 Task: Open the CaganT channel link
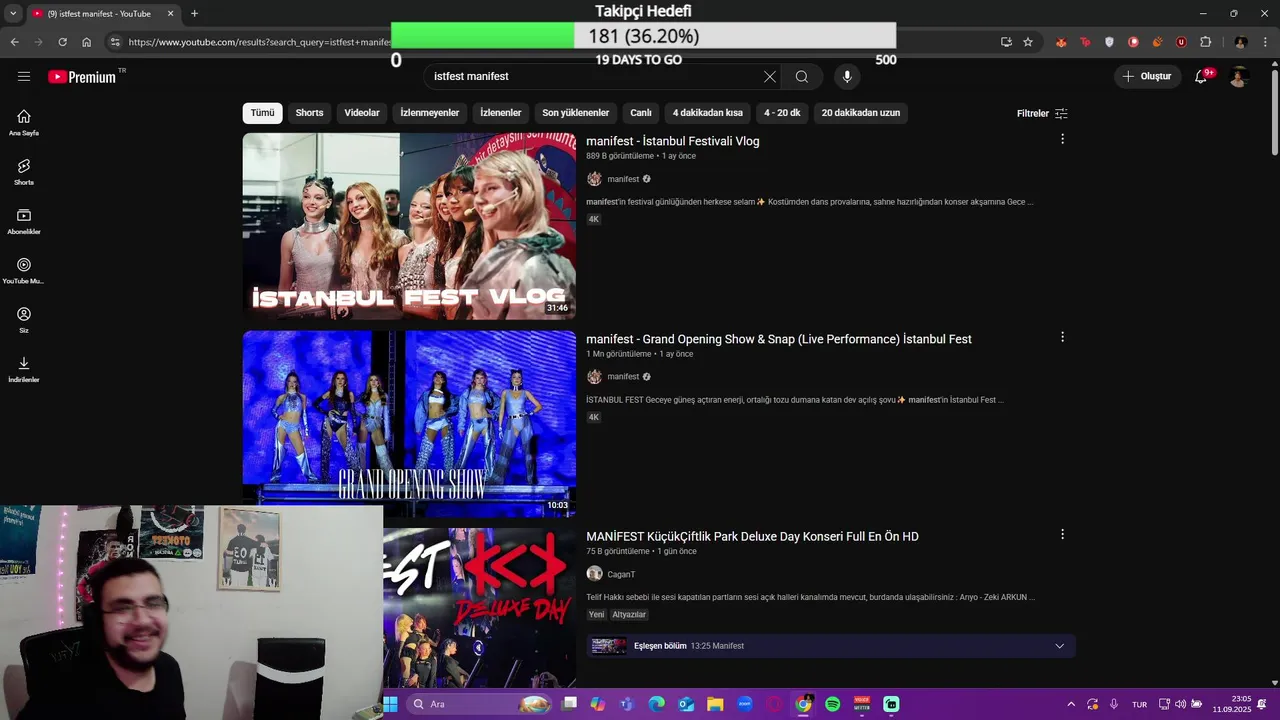click(x=621, y=574)
